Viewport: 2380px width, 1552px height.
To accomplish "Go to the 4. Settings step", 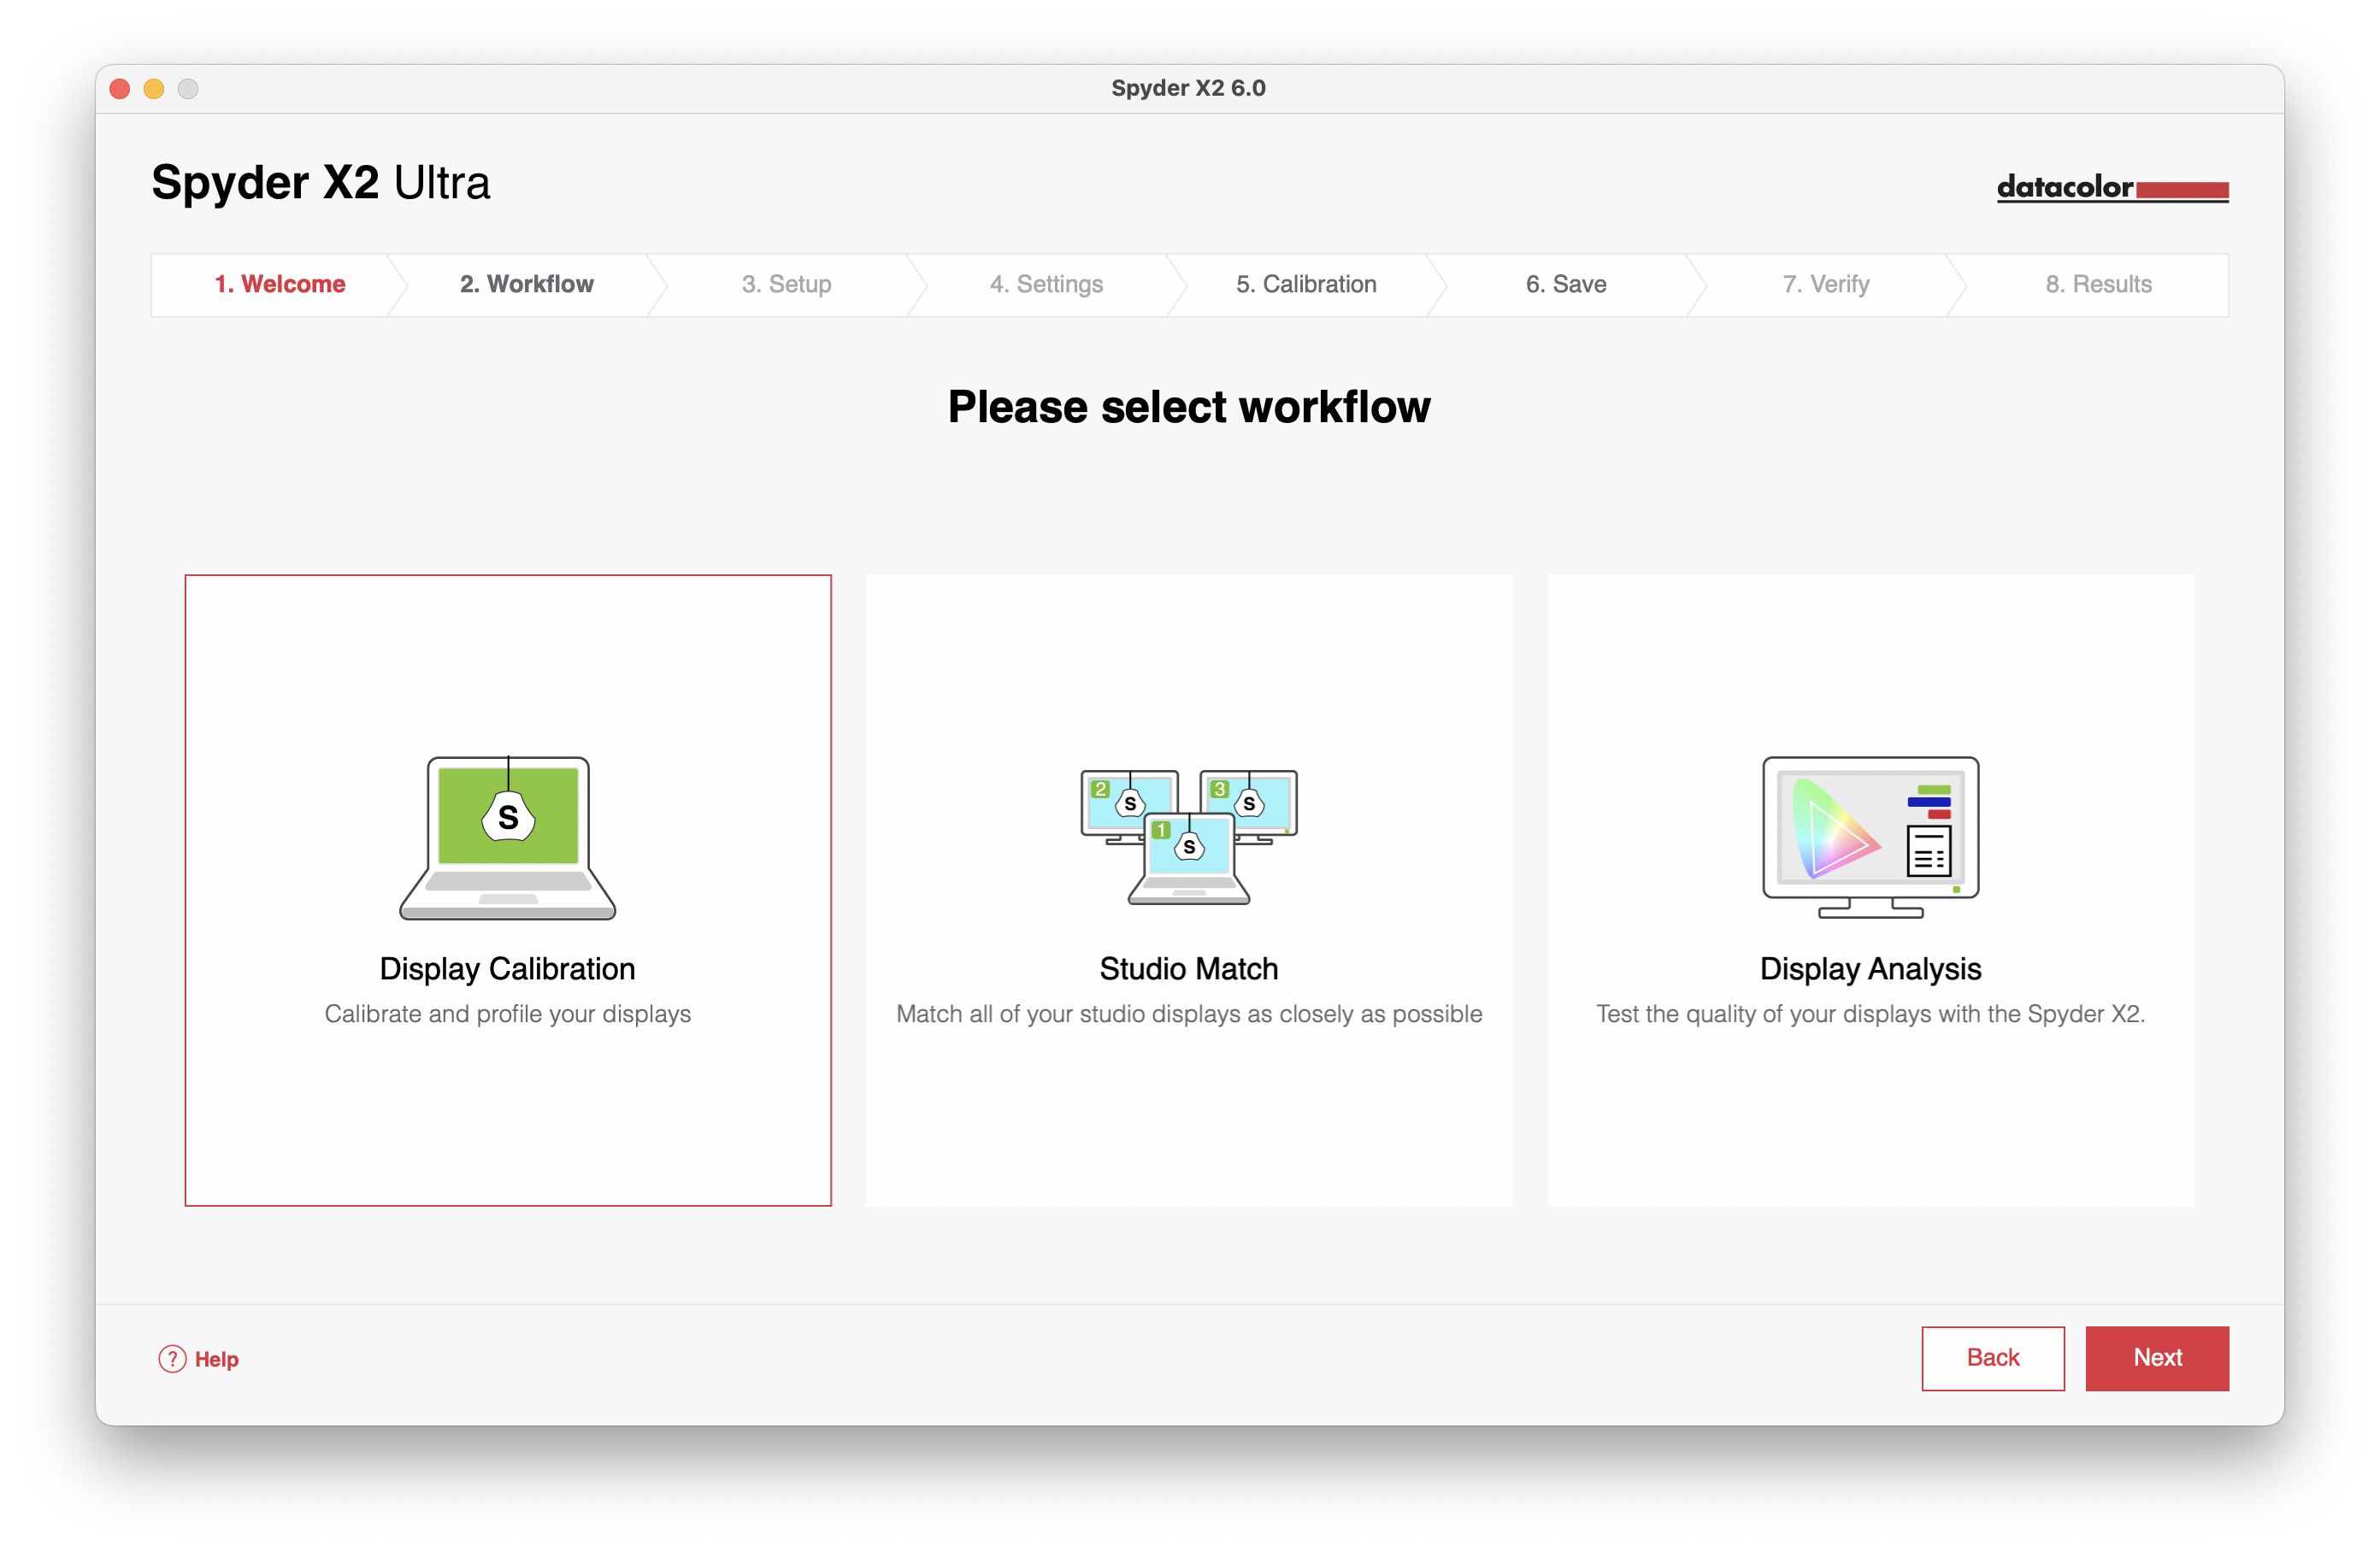I will pyautogui.click(x=1046, y=284).
